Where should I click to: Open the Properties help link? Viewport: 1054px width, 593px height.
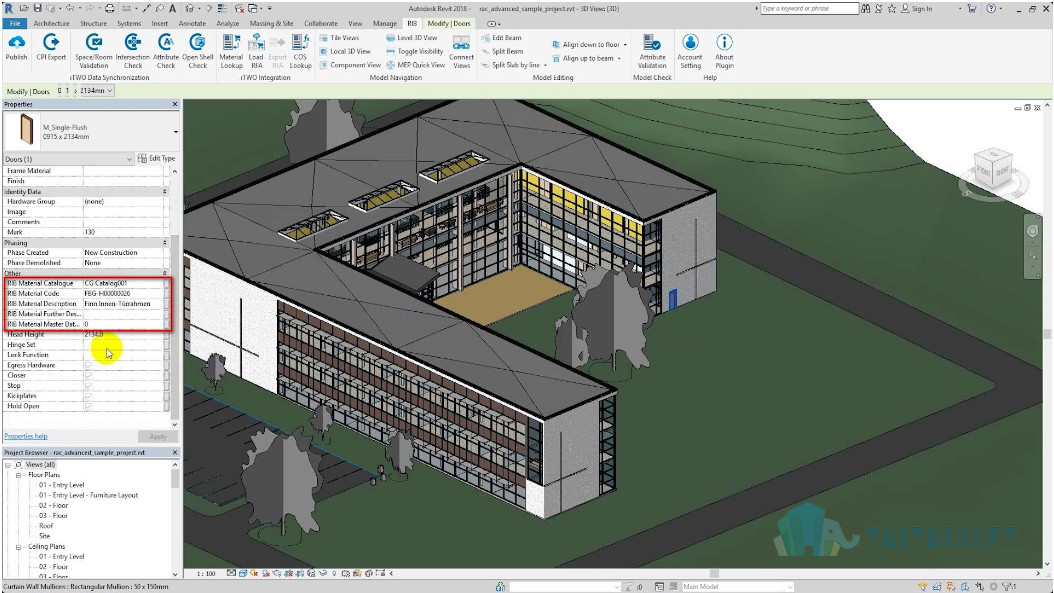[26, 436]
